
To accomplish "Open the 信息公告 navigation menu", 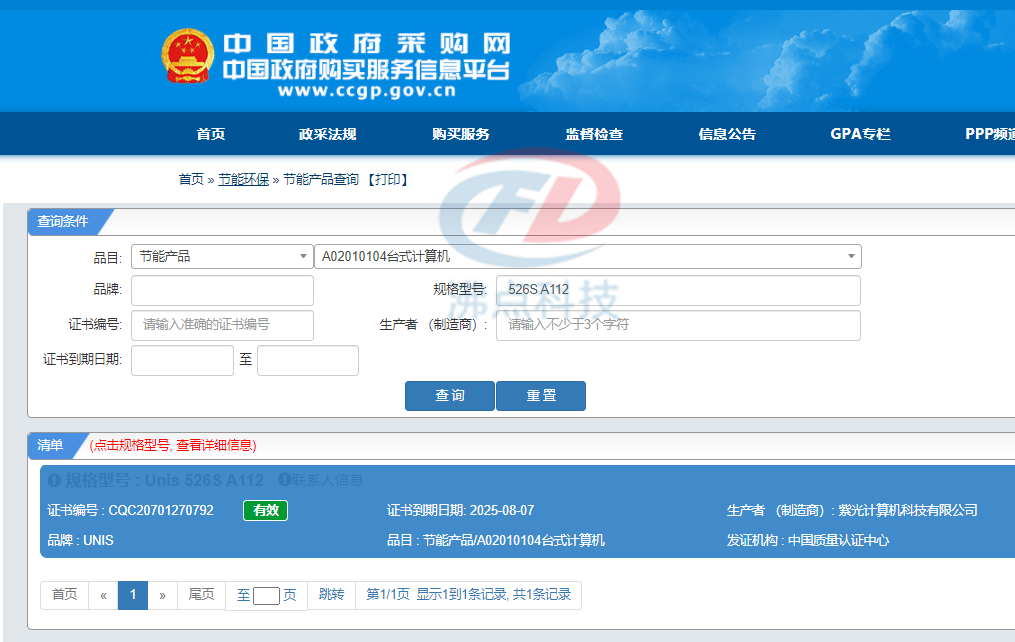I will pyautogui.click(x=727, y=134).
